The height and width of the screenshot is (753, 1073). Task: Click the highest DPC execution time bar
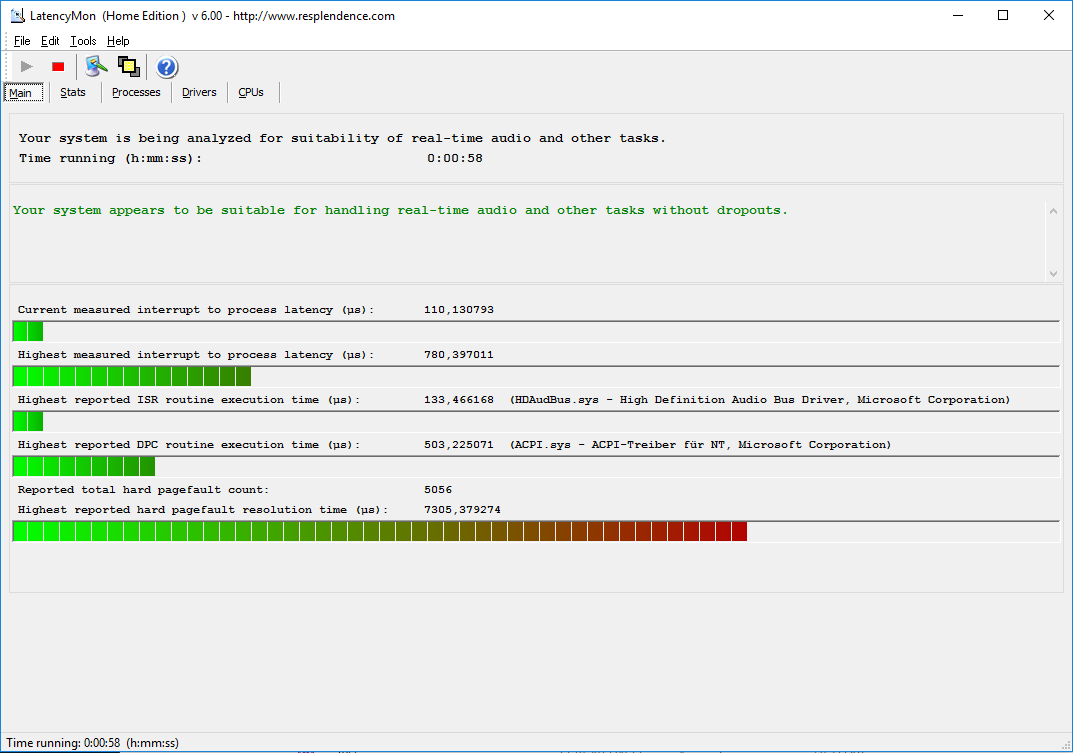(x=536, y=467)
